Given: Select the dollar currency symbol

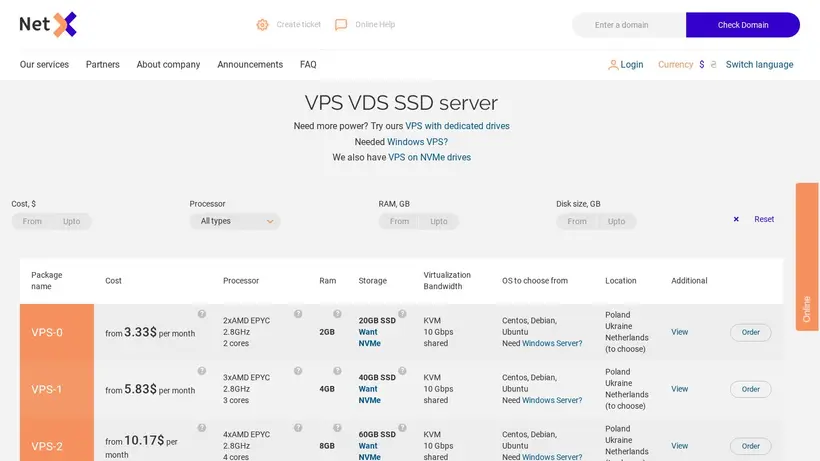Looking at the screenshot, I should coord(702,64).
